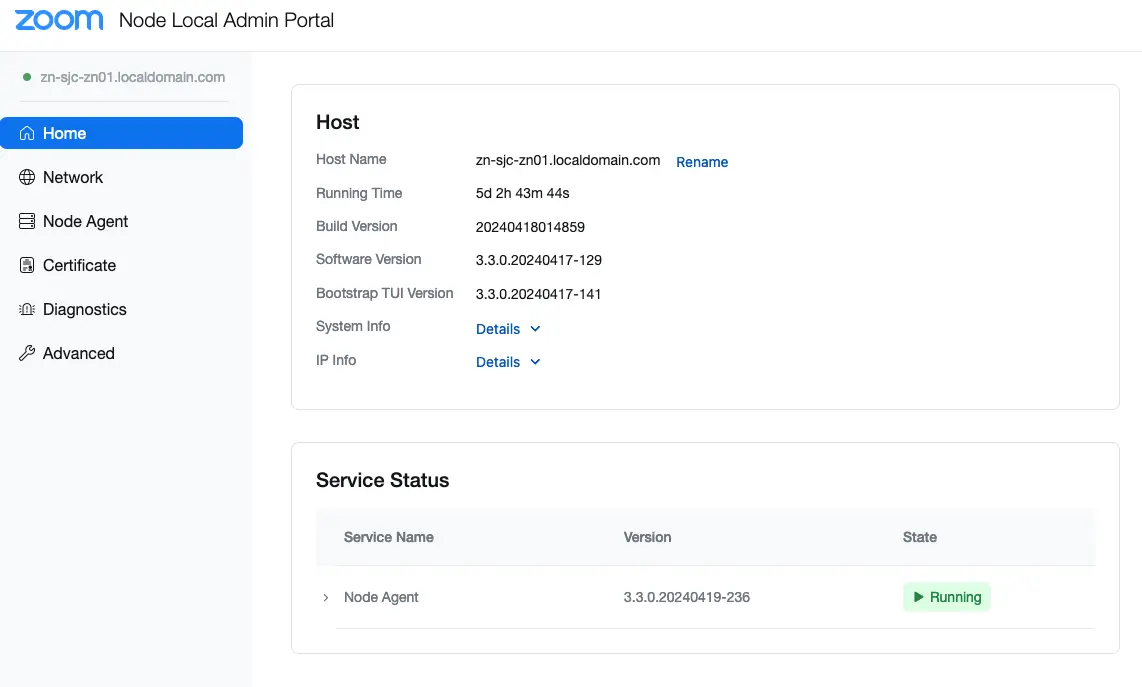
Task: Click the Network globe icon
Action: point(27,177)
